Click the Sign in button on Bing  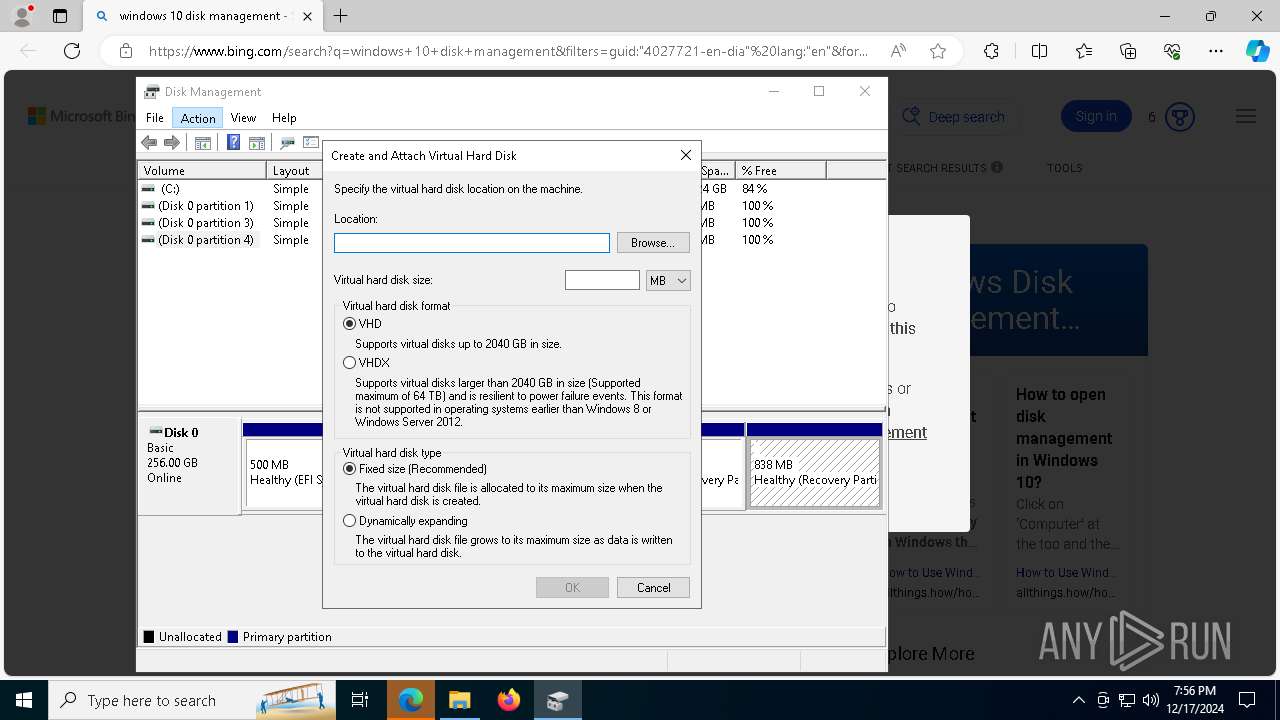click(1096, 117)
